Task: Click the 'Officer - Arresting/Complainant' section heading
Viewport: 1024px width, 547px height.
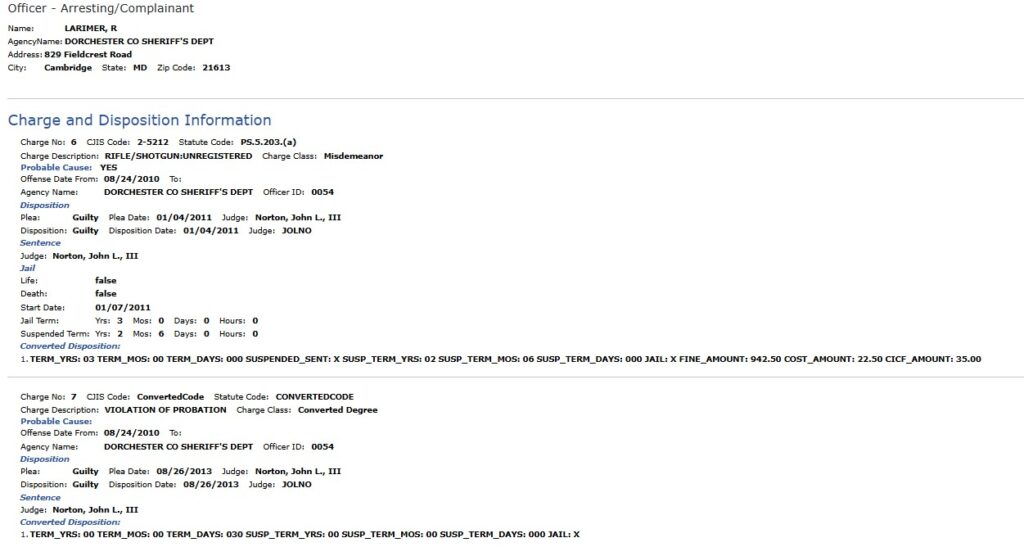Action: tap(101, 8)
